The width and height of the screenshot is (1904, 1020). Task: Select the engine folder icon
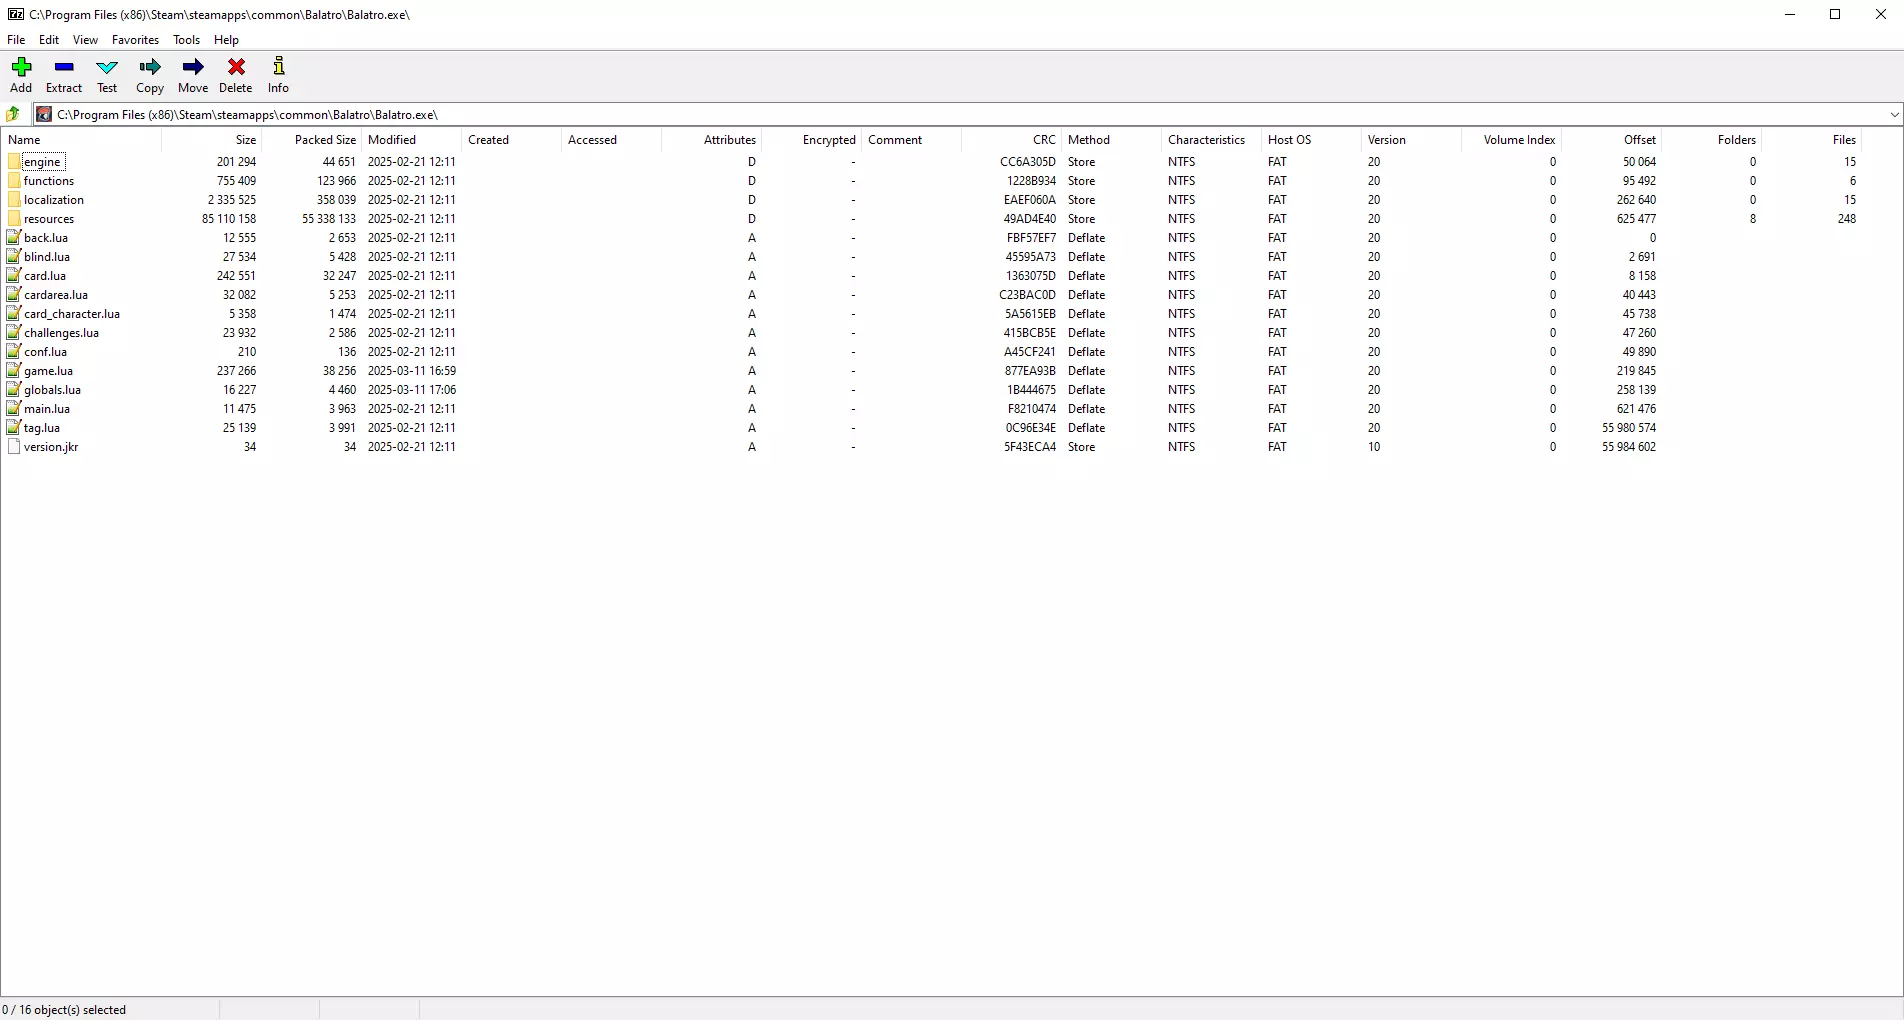[x=14, y=162]
